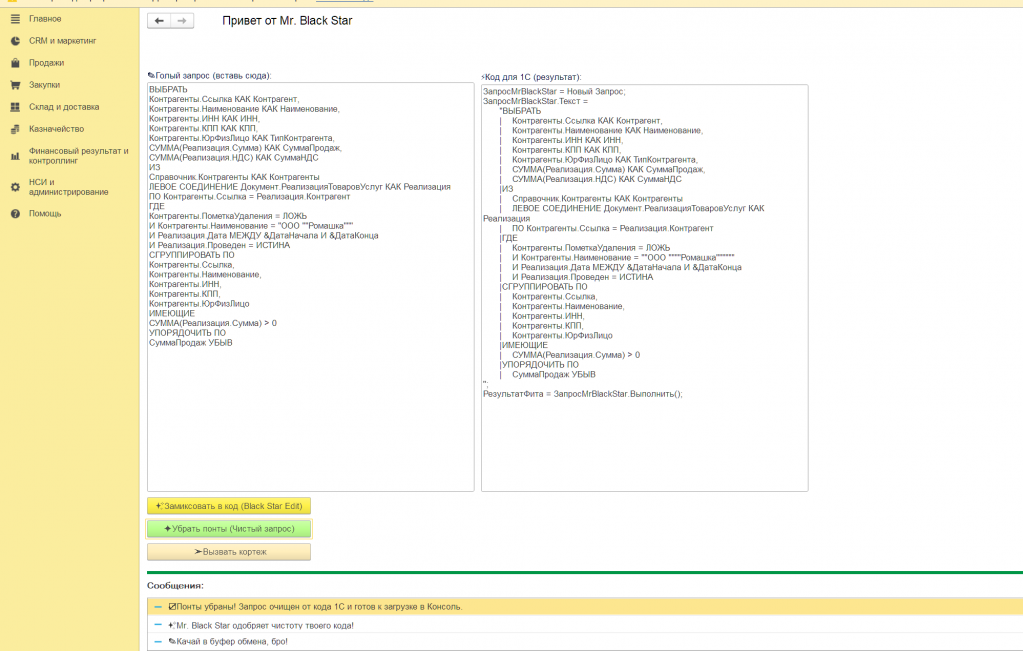Open Склад и доставка section
Screen dimensions: 1023x651
[64, 107]
